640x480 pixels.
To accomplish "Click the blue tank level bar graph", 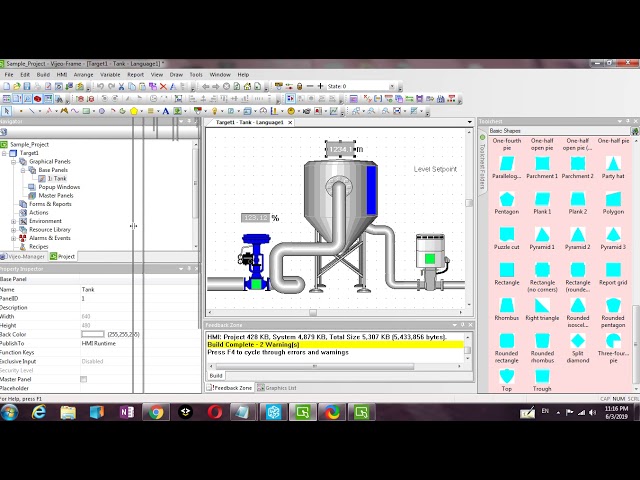I will point(371,190).
